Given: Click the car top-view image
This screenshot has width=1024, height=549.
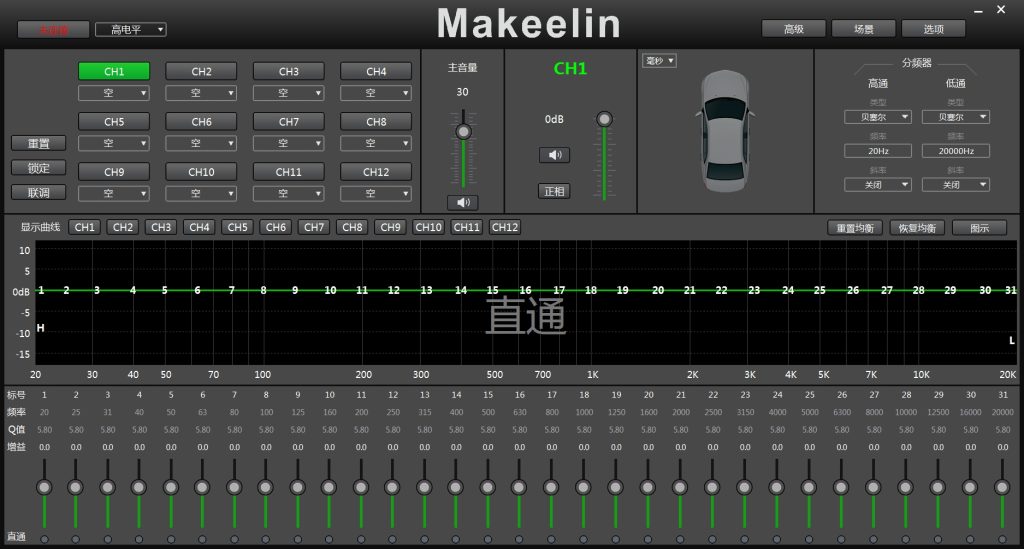Looking at the screenshot, I should (725, 131).
